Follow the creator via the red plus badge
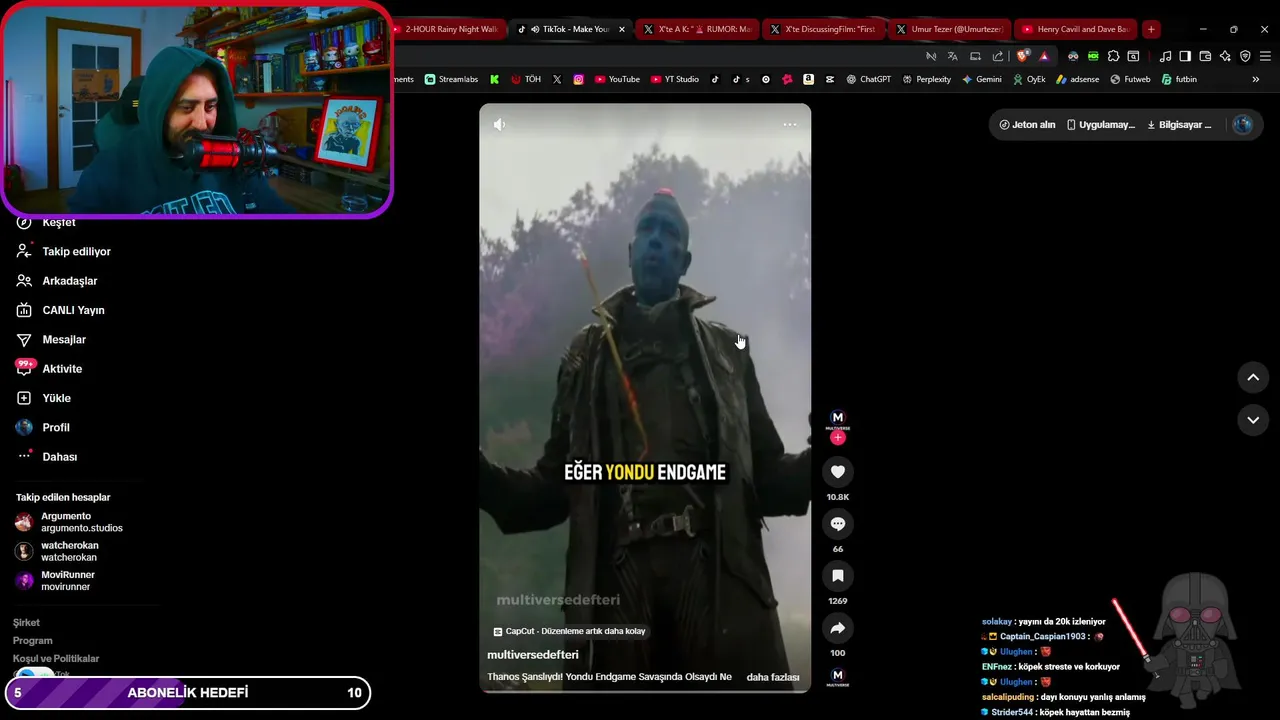 point(838,437)
